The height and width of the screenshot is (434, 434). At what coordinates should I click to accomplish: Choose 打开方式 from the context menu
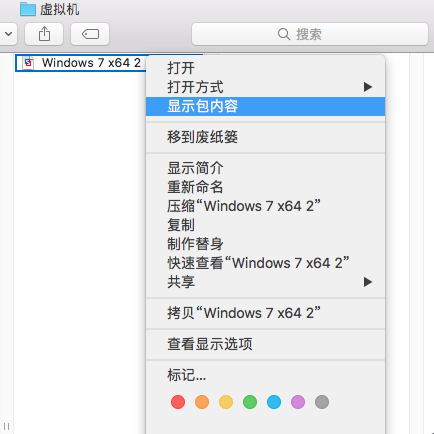(x=265, y=87)
